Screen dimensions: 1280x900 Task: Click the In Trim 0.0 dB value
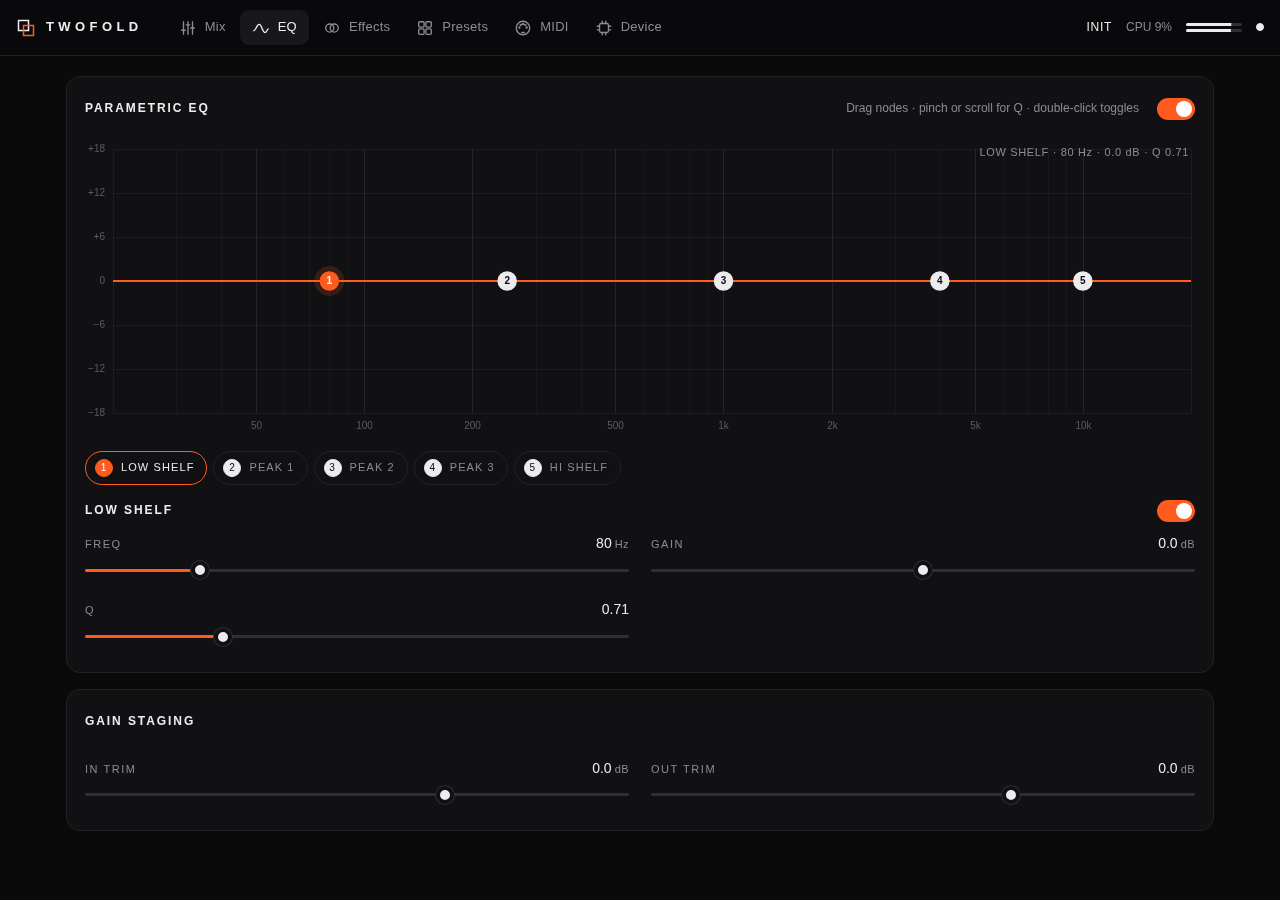point(610,768)
